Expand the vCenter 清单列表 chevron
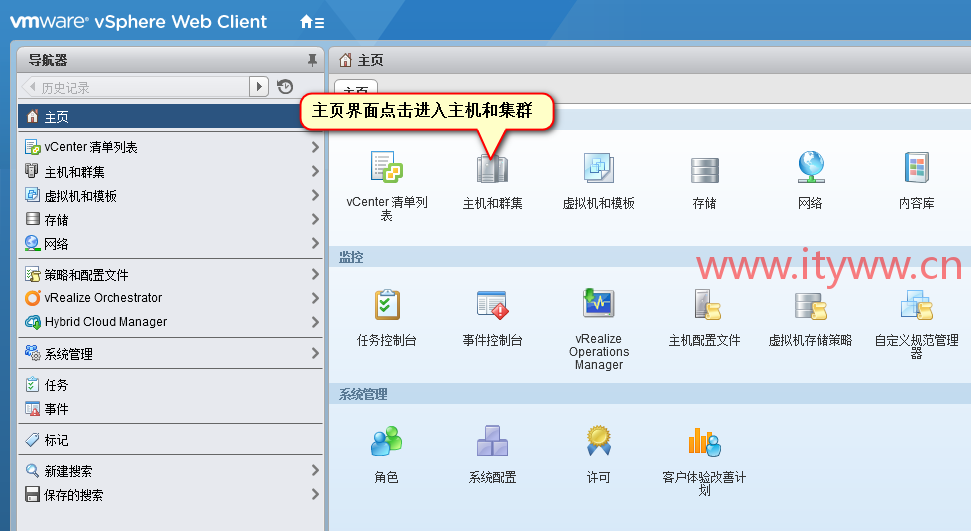 pyautogui.click(x=315, y=147)
